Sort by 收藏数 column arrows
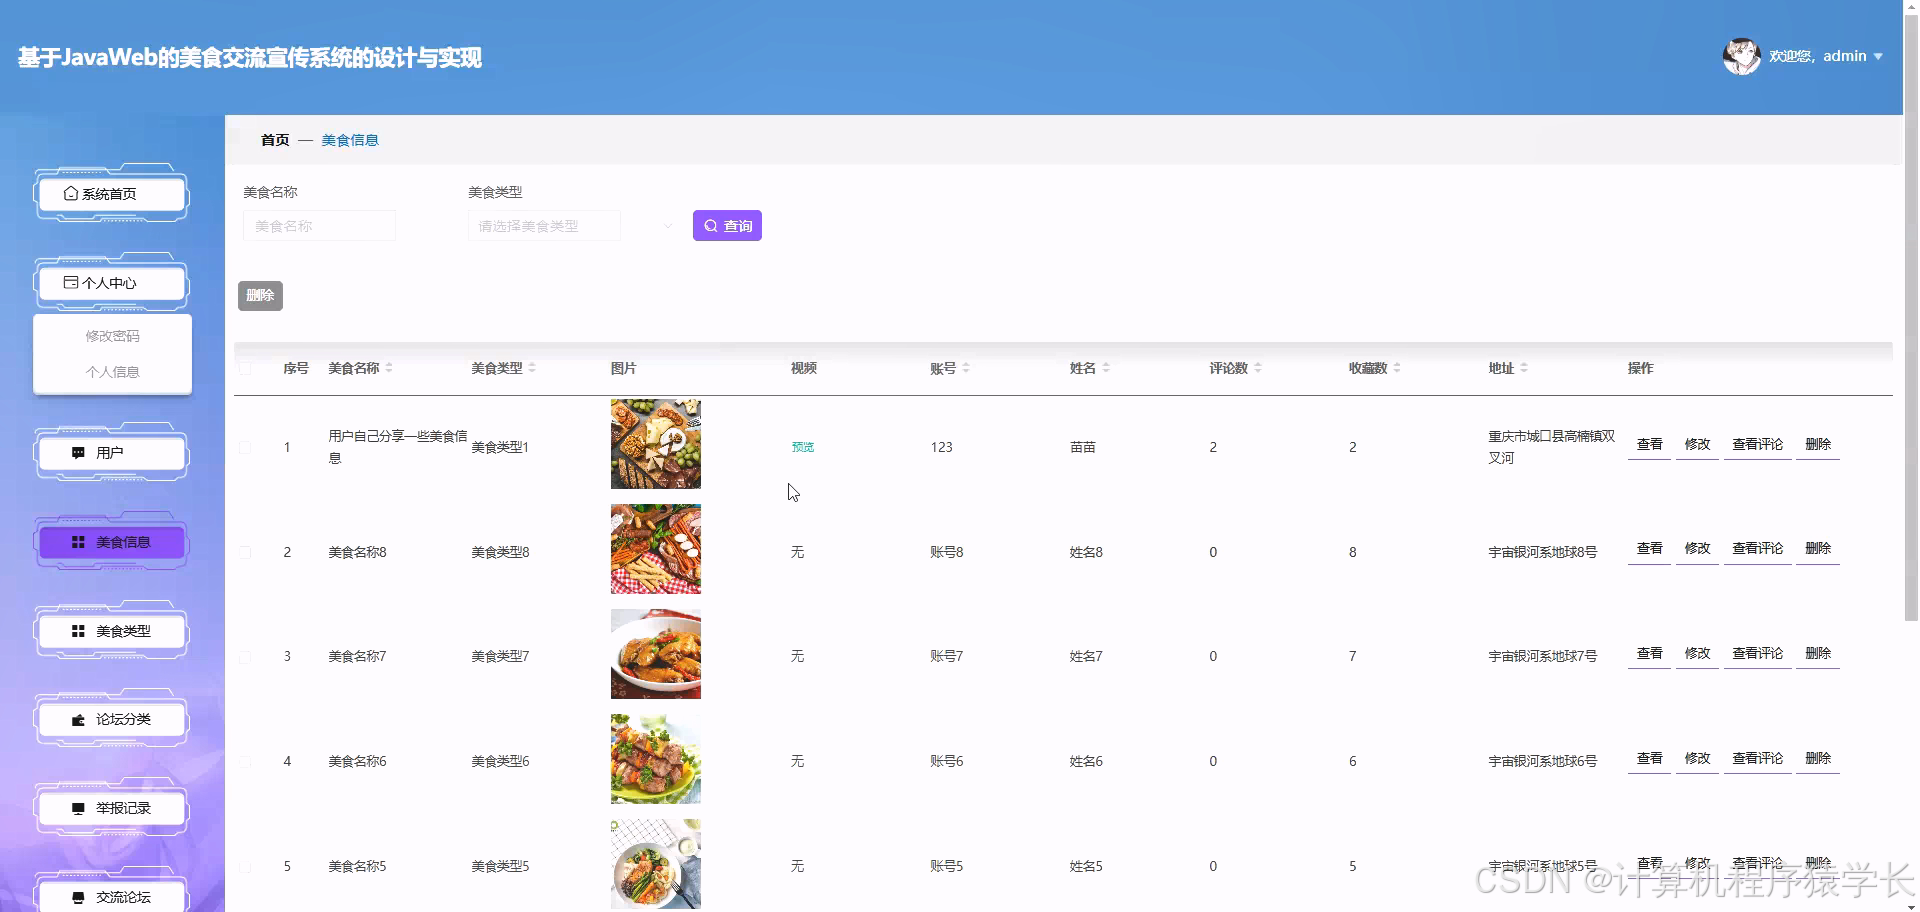The width and height of the screenshot is (1920, 912). (x=1397, y=368)
